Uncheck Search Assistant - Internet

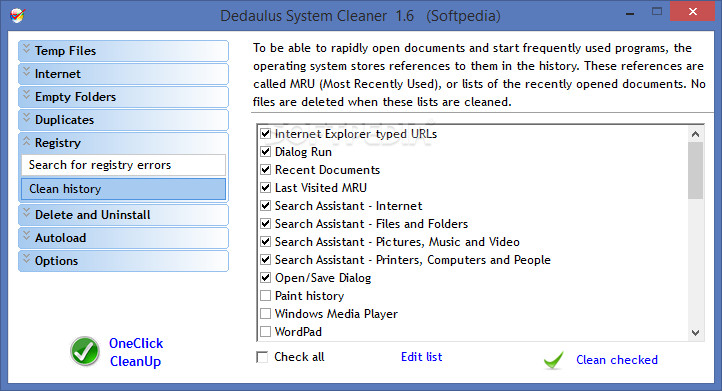[x=265, y=206]
